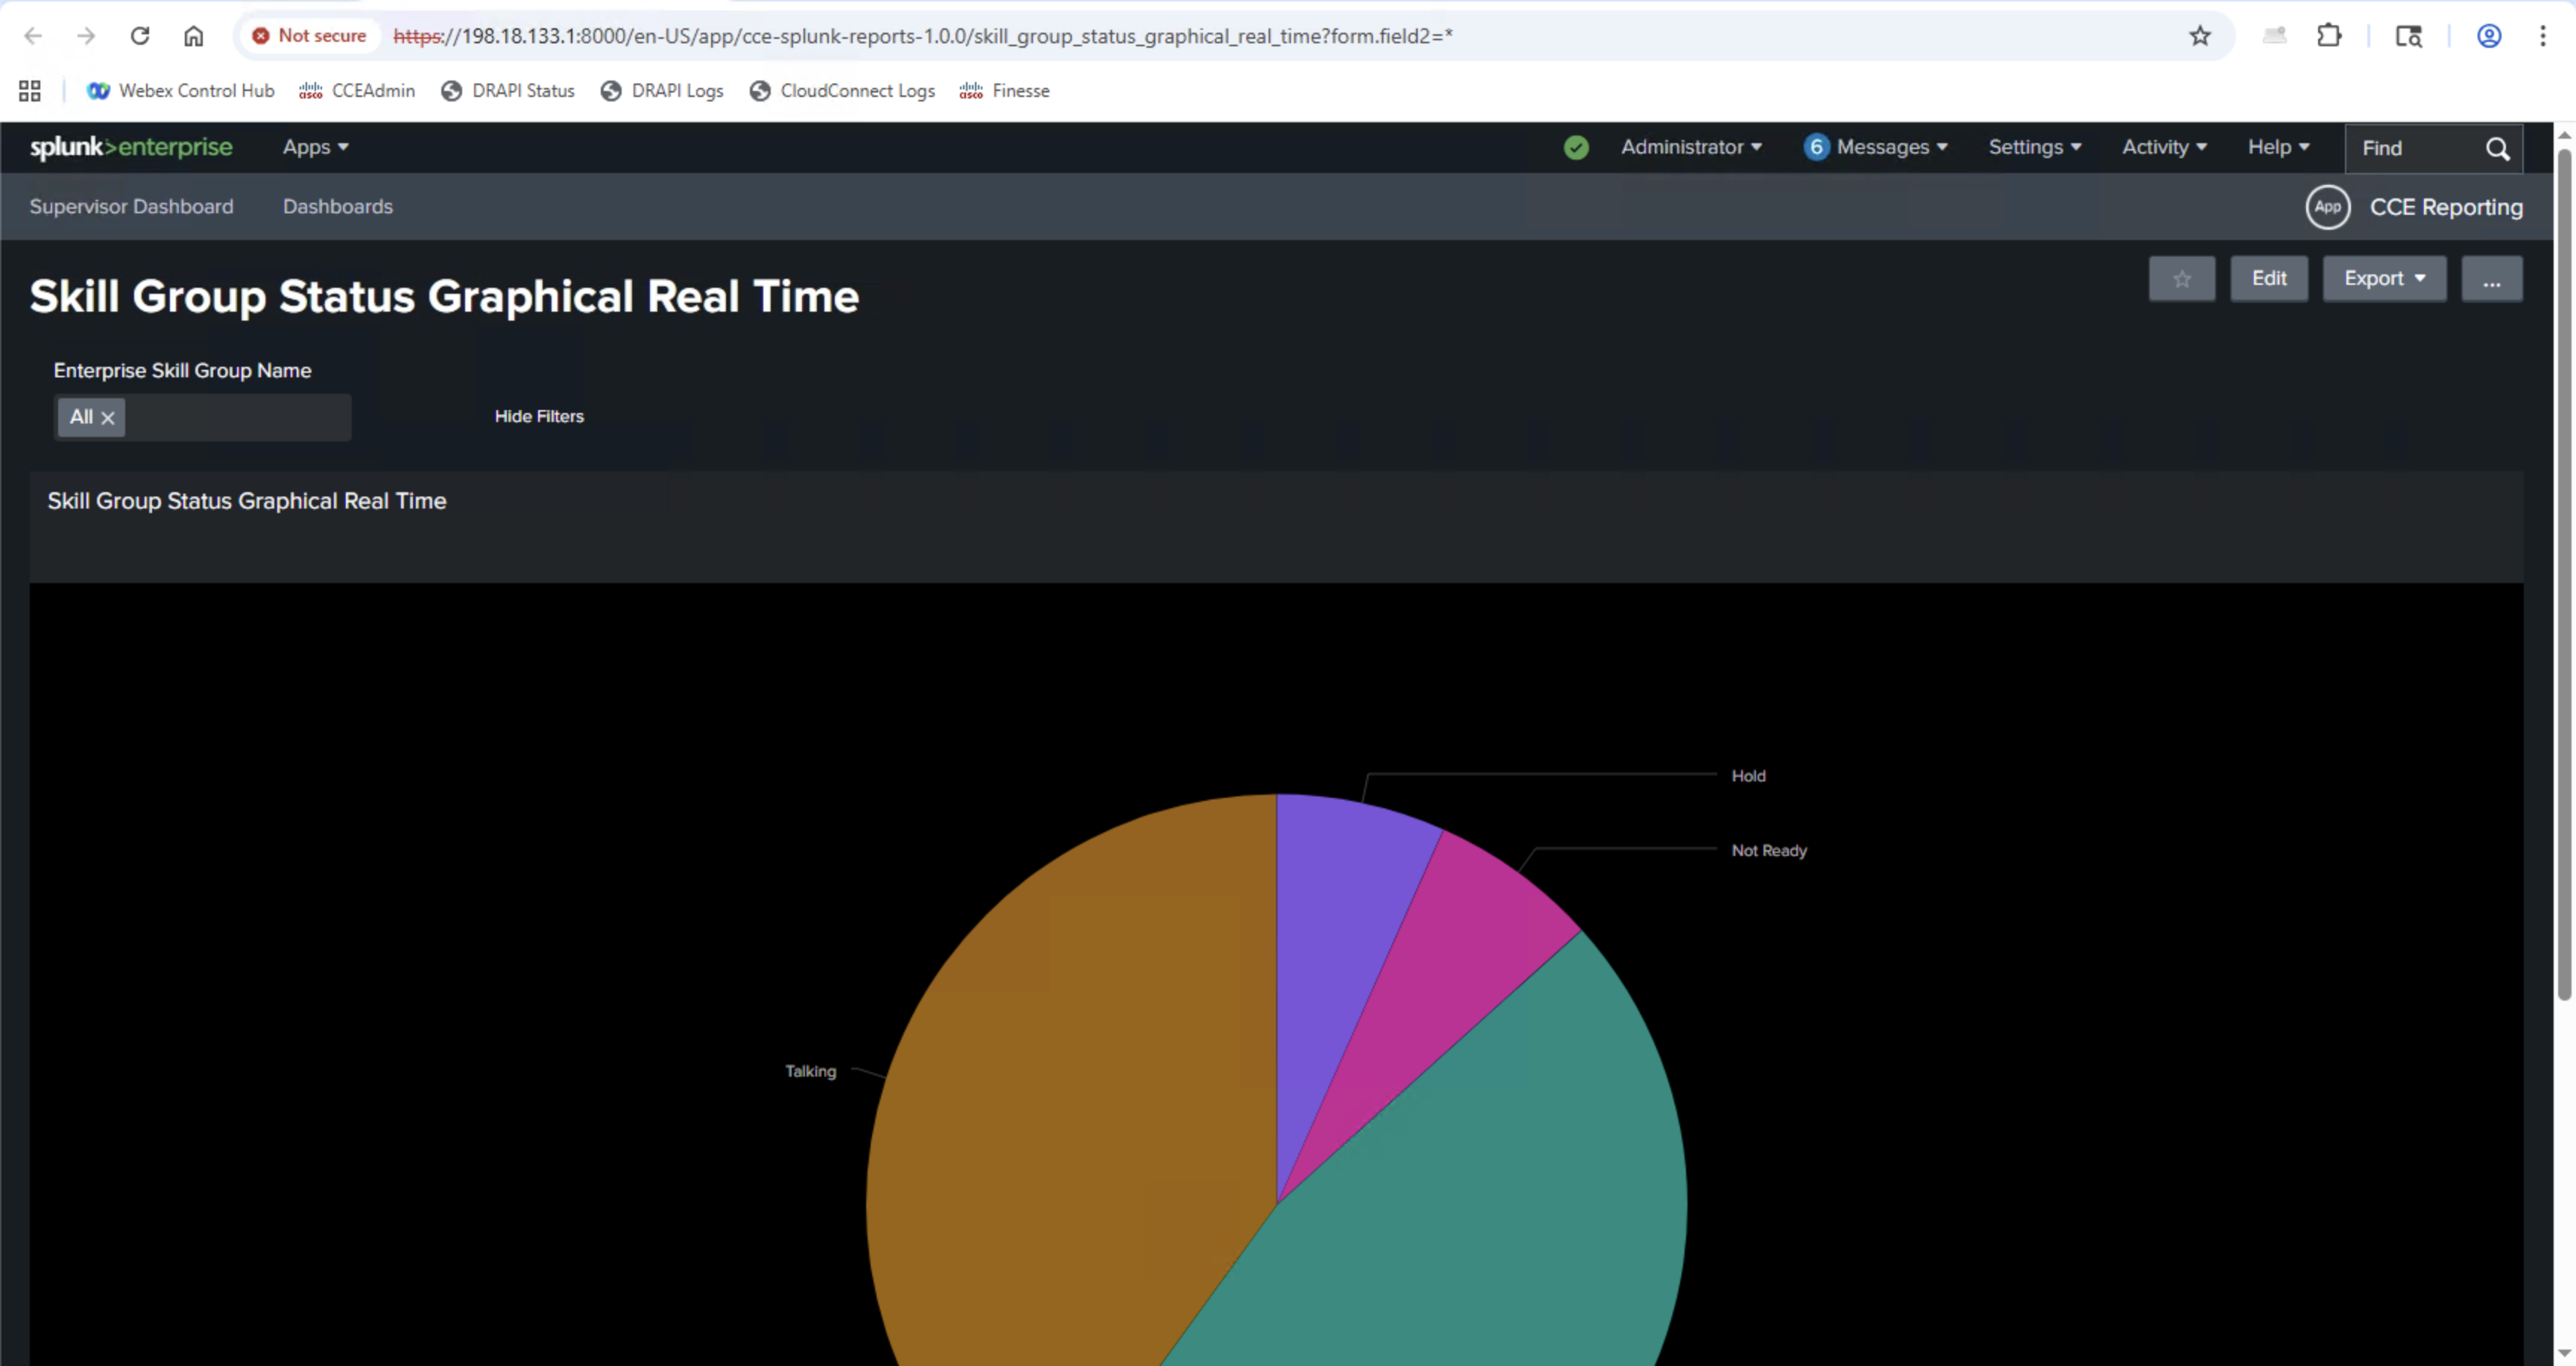Click the browser forward arrow

tap(86, 36)
